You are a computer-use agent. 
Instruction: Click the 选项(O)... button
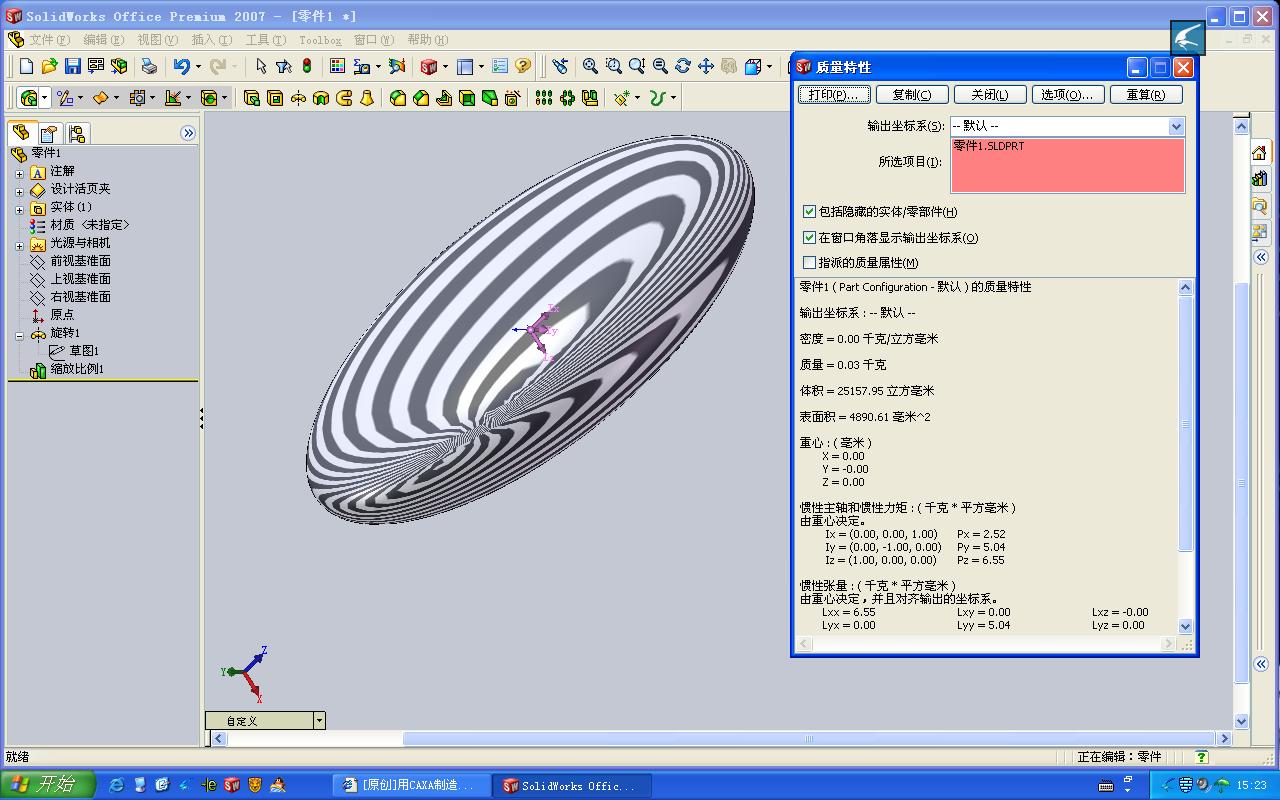coord(1067,95)
